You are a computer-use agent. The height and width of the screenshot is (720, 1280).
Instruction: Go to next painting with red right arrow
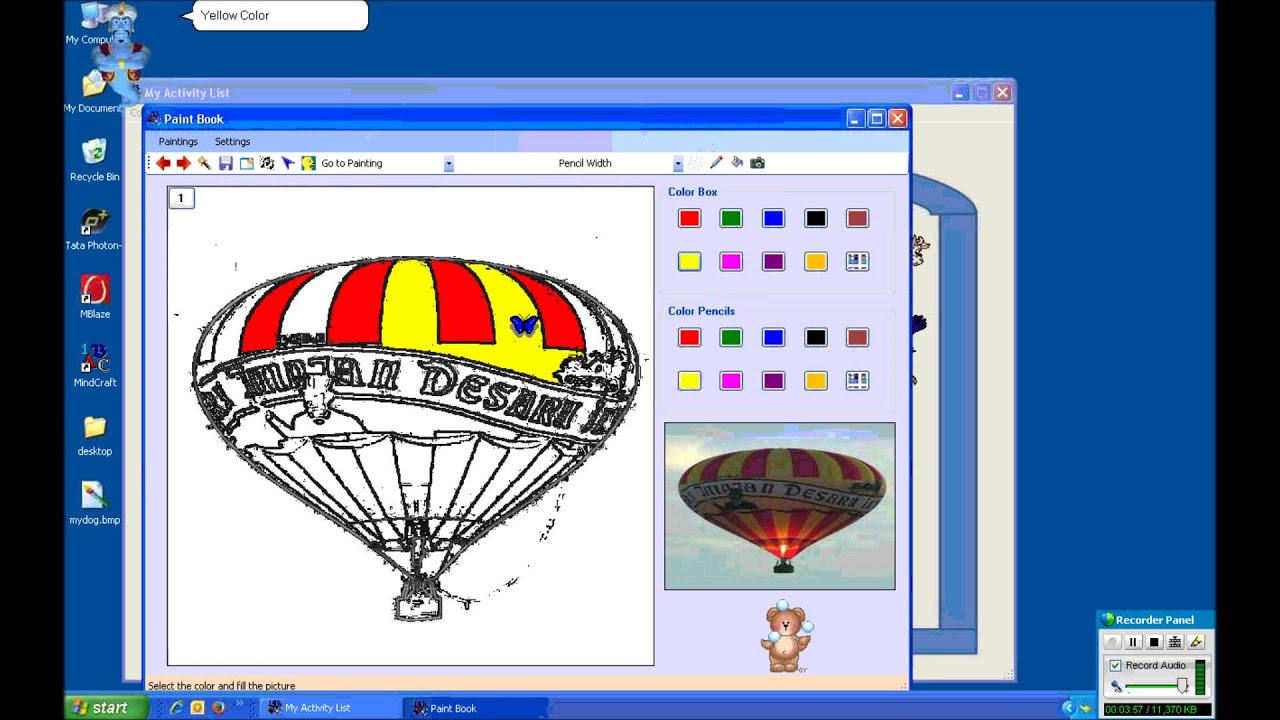[x=183, y=163]
